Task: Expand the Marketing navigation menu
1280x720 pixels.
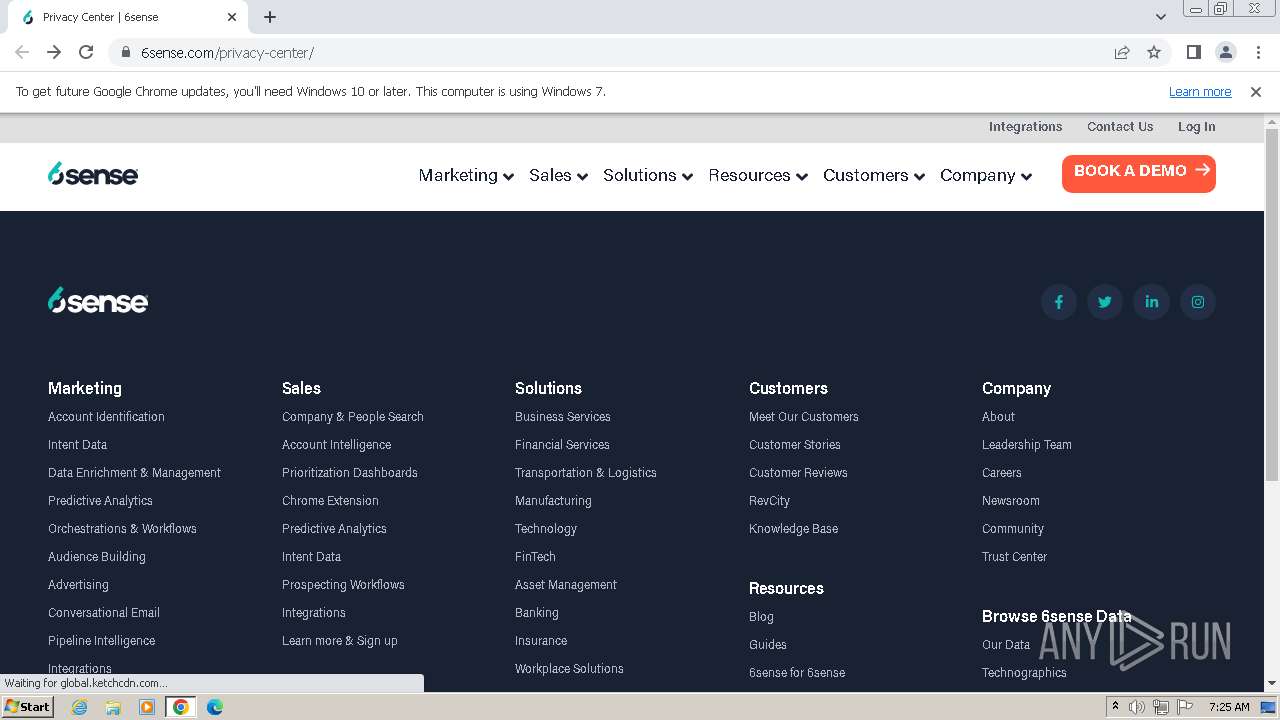Action: pos(466,175)
